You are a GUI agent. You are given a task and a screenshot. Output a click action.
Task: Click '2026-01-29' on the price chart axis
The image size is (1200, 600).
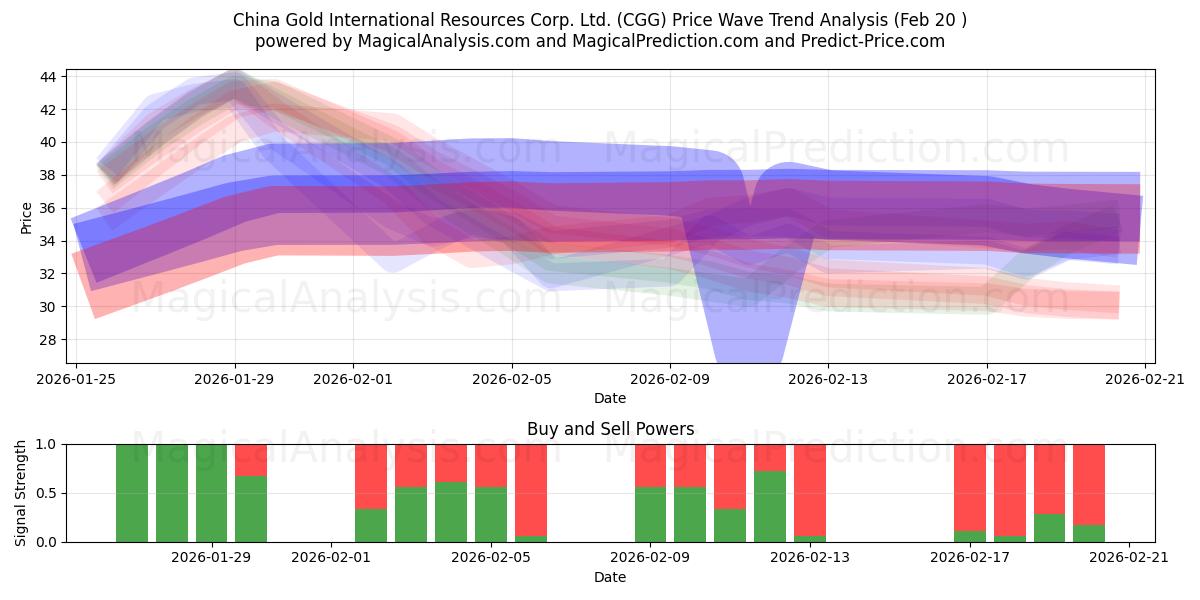[235, 378]
